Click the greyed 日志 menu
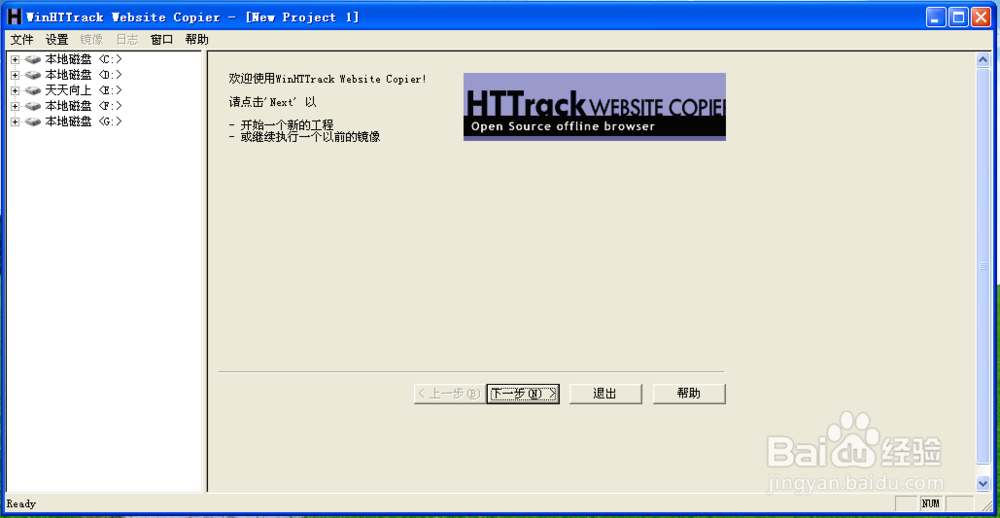1000x518 pixels. (127, 40)
